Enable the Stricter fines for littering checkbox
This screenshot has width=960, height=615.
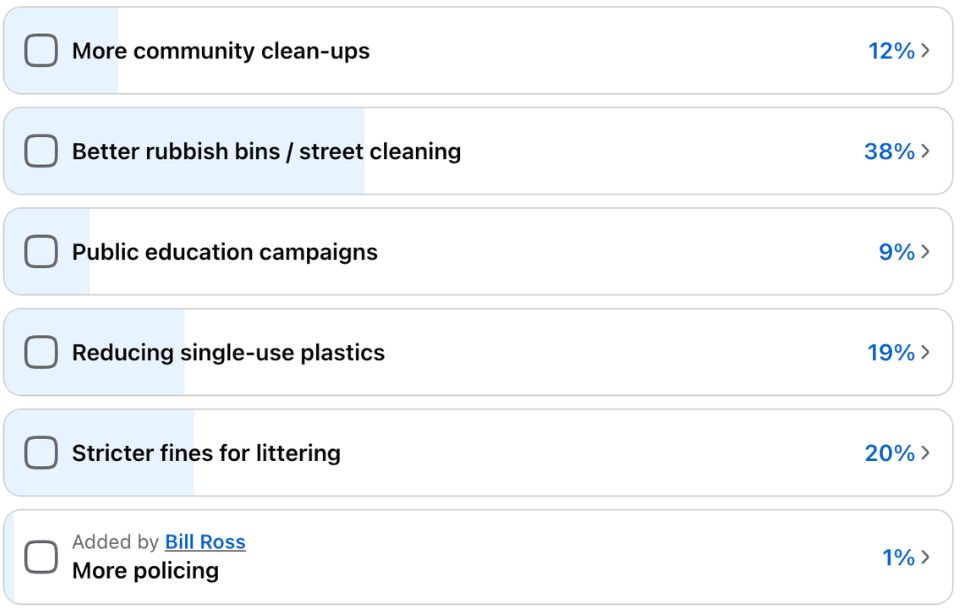(41, 453)
